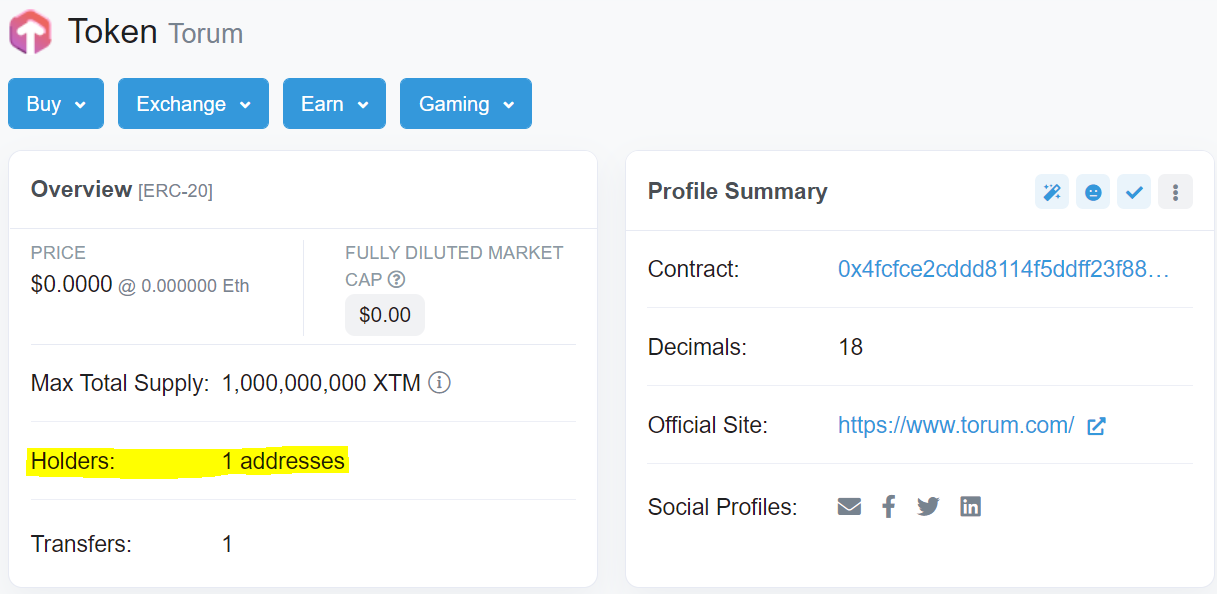Click the 'Token' page title text
Image resolution: width=1217 pixels, height=594 pixels.
113,31
